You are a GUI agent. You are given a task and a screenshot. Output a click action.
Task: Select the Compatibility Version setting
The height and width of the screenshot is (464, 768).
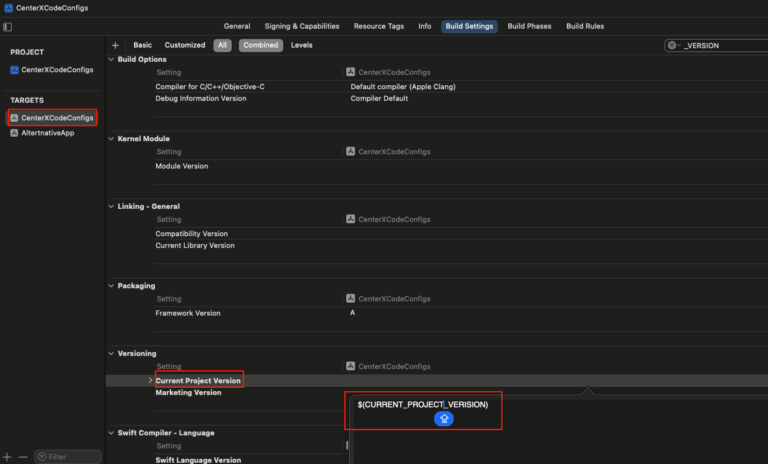click(x=192, y=234)
